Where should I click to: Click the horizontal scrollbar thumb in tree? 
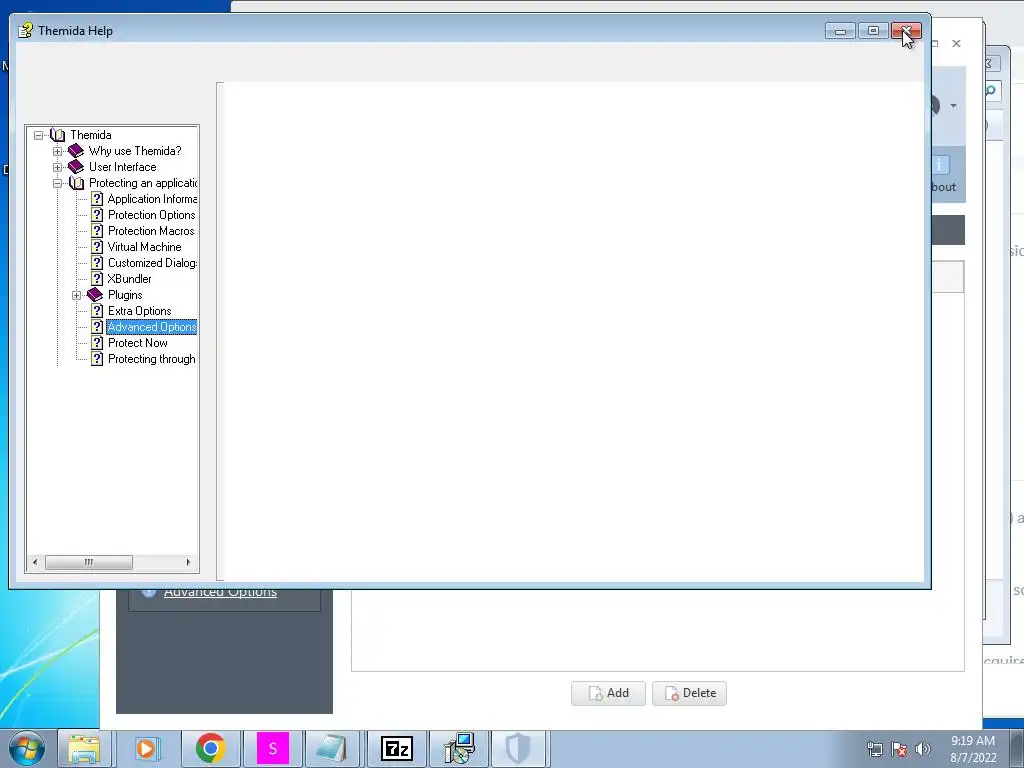[89, 562]
